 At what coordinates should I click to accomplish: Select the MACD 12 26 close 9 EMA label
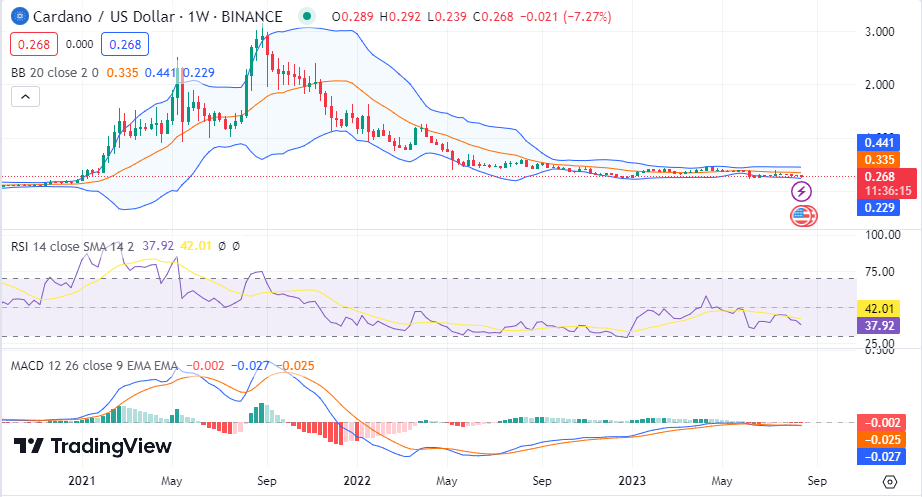[94, 366]
